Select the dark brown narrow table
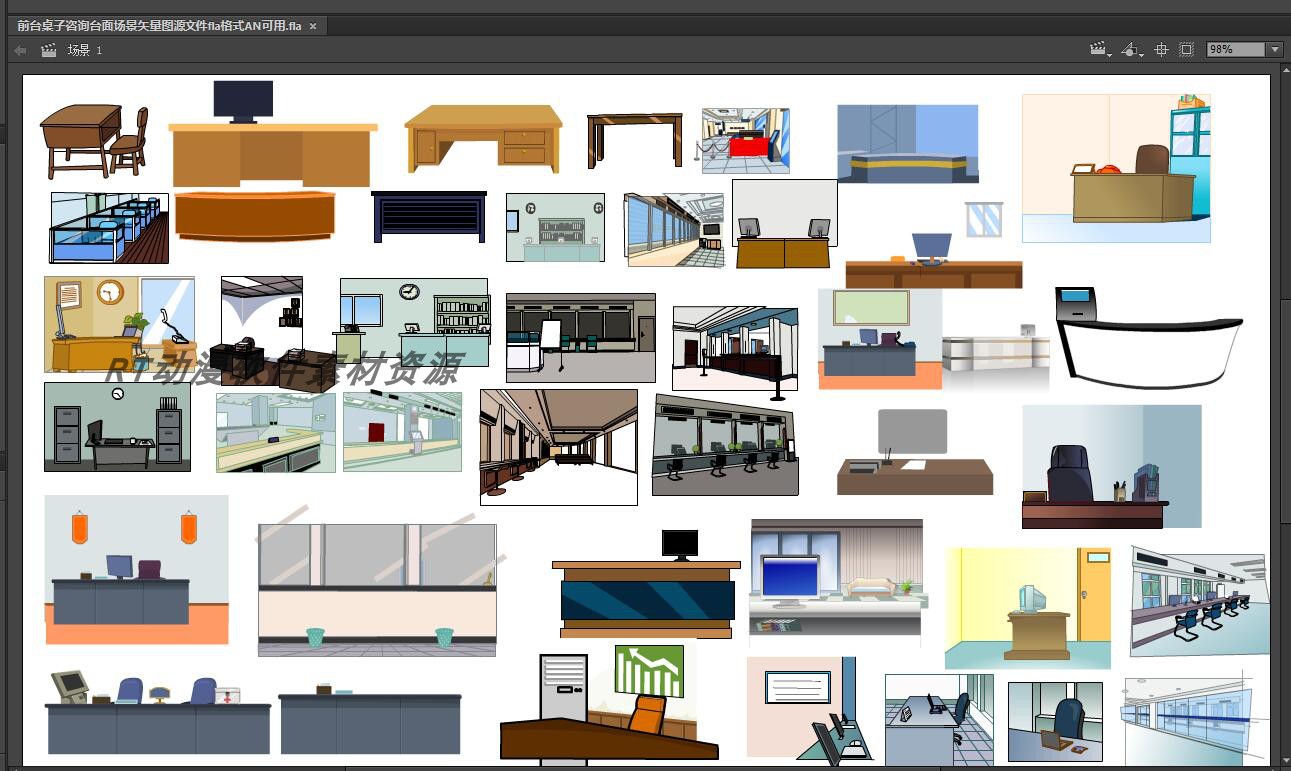This screenshot has height=771, width=1291. pos(634,140)
